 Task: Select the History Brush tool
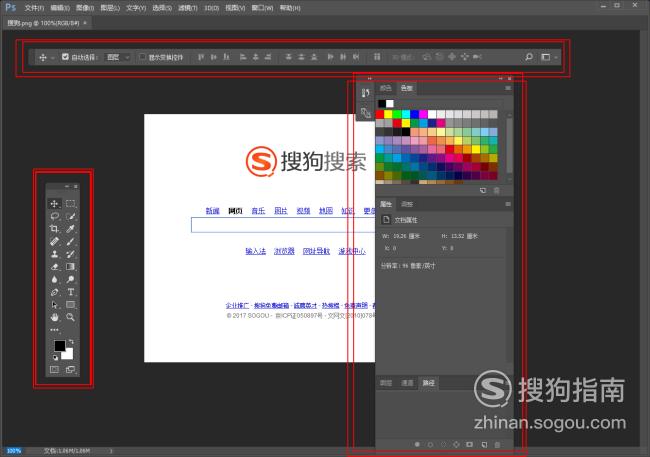(70, 254)
